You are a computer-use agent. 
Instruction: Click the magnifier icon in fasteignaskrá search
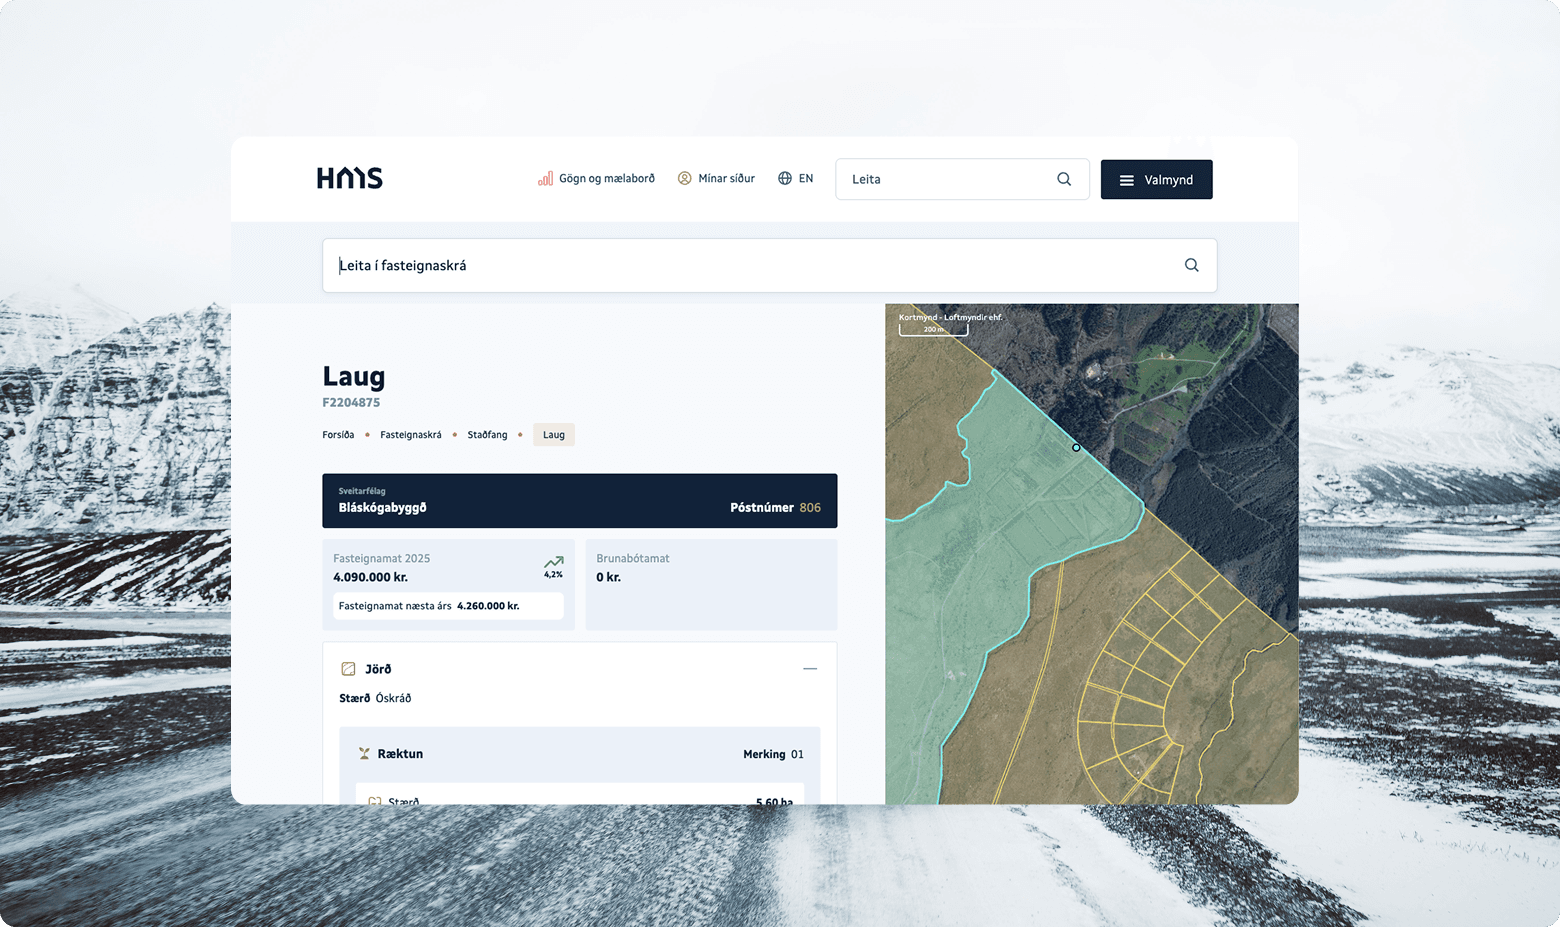coord(1191,265)
